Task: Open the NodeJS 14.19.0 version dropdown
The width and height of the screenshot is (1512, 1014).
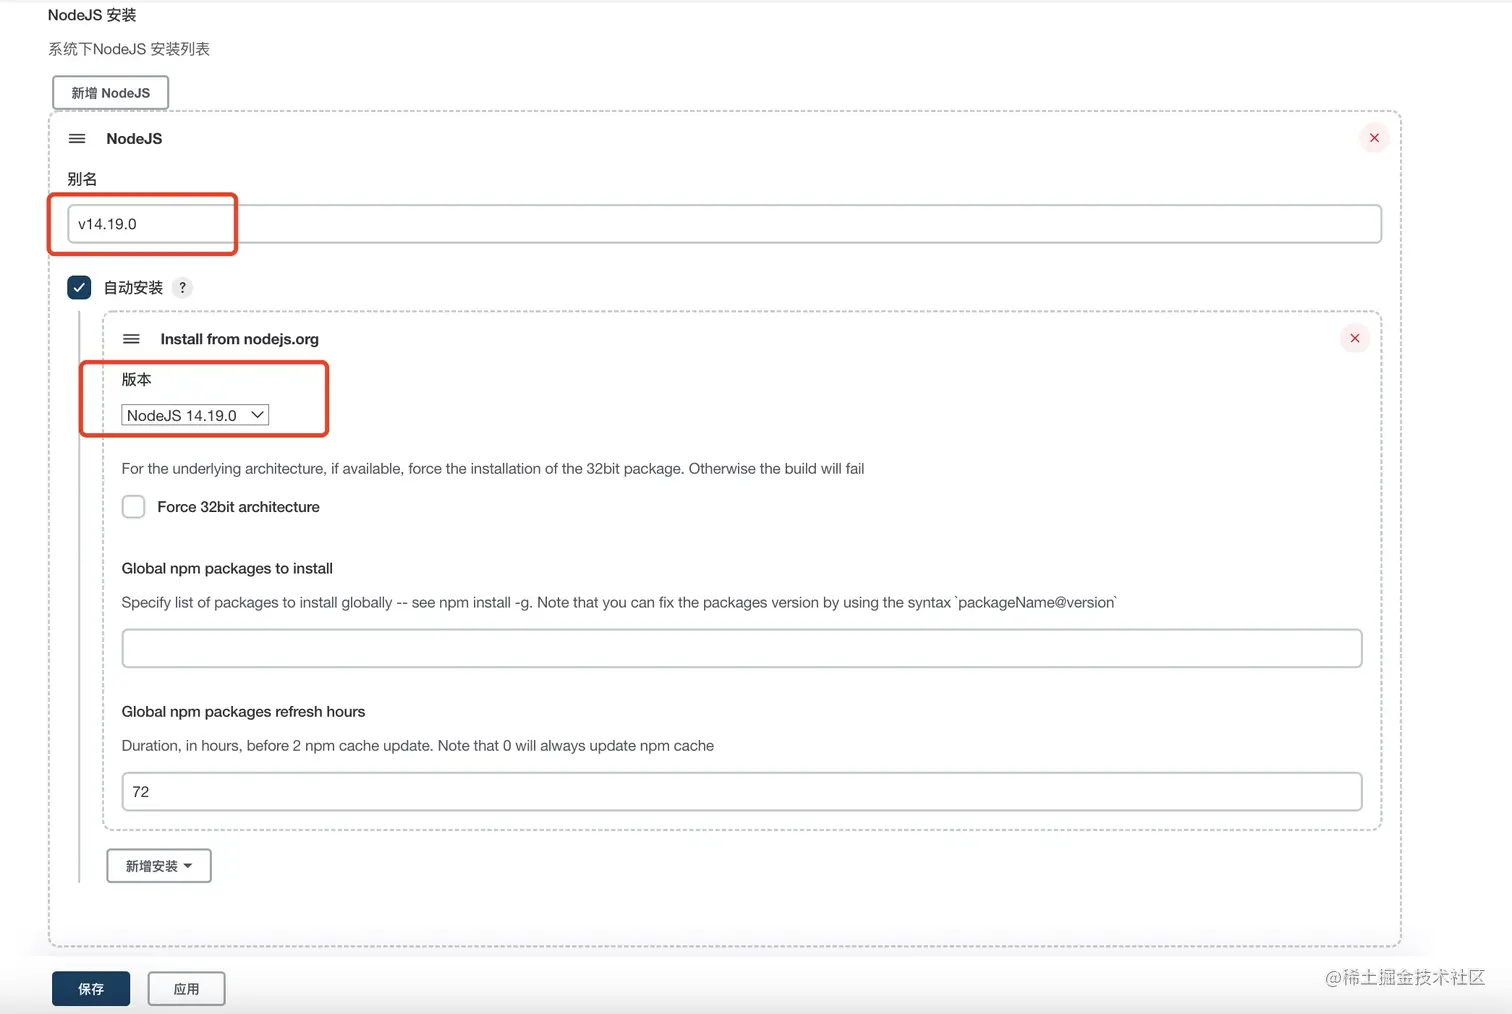Action: coord(195,414)
